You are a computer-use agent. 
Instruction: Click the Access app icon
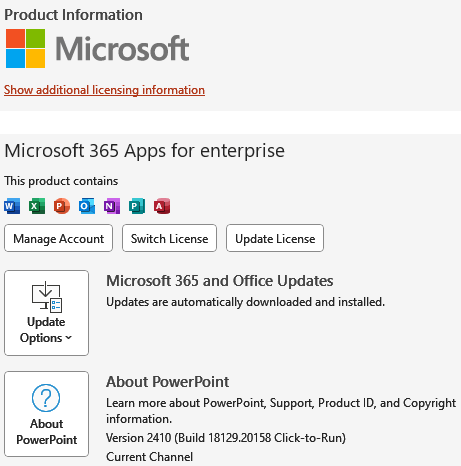pos(162,206)
